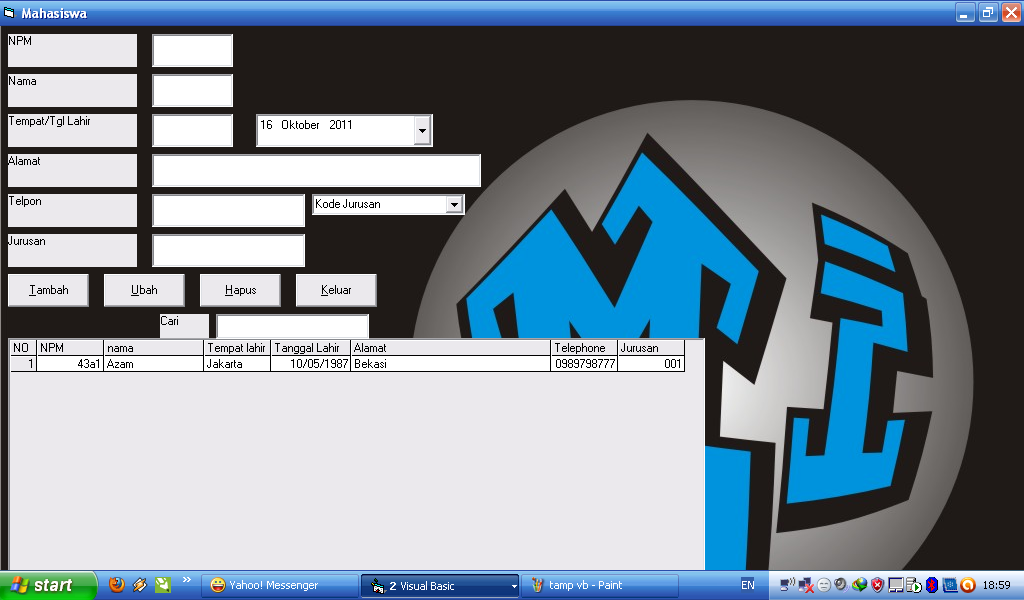Click the Telephone column header
The height and width of the screenshot is (600, 1024).
click(x=584, y=348)
